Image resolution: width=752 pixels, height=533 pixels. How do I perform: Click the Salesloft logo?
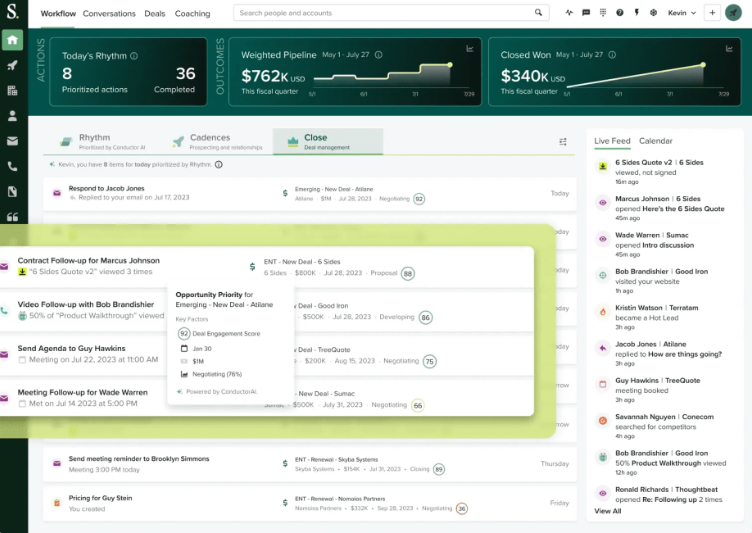[12, 12]
